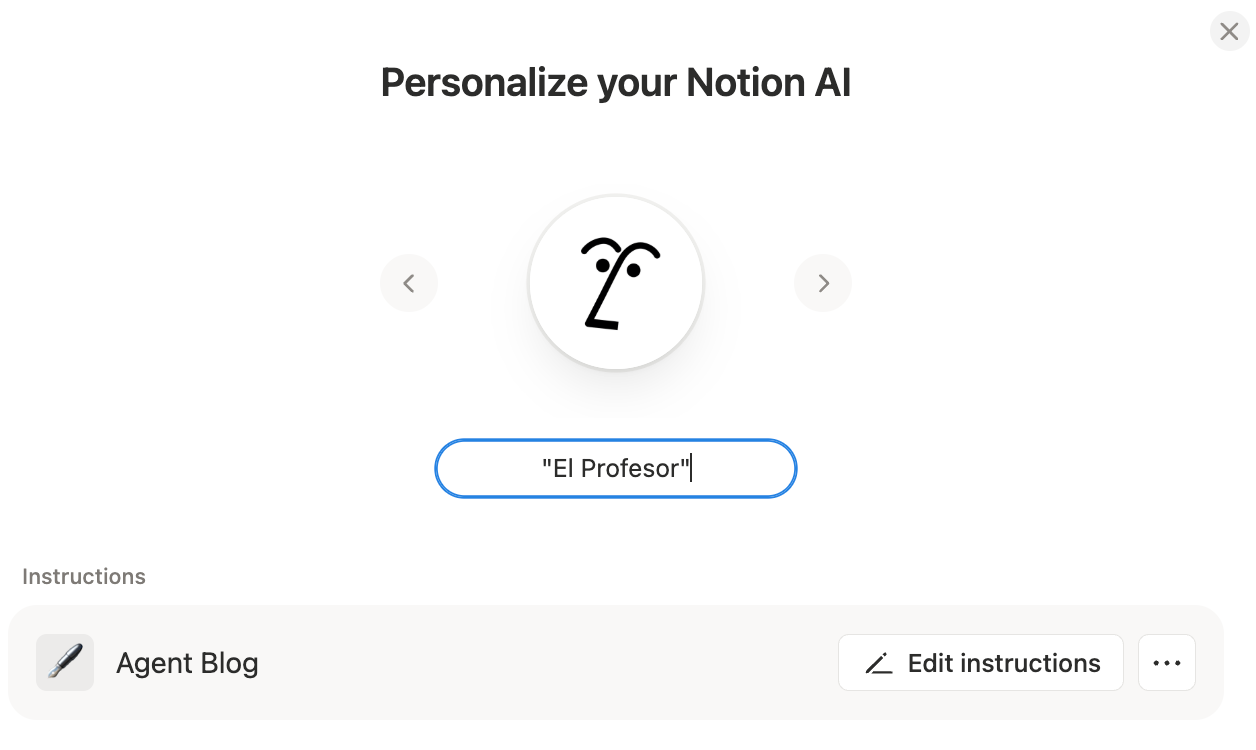
Task: Open the ellipsis options menu for Agent Blog
Action: (x=1166, y=662)
